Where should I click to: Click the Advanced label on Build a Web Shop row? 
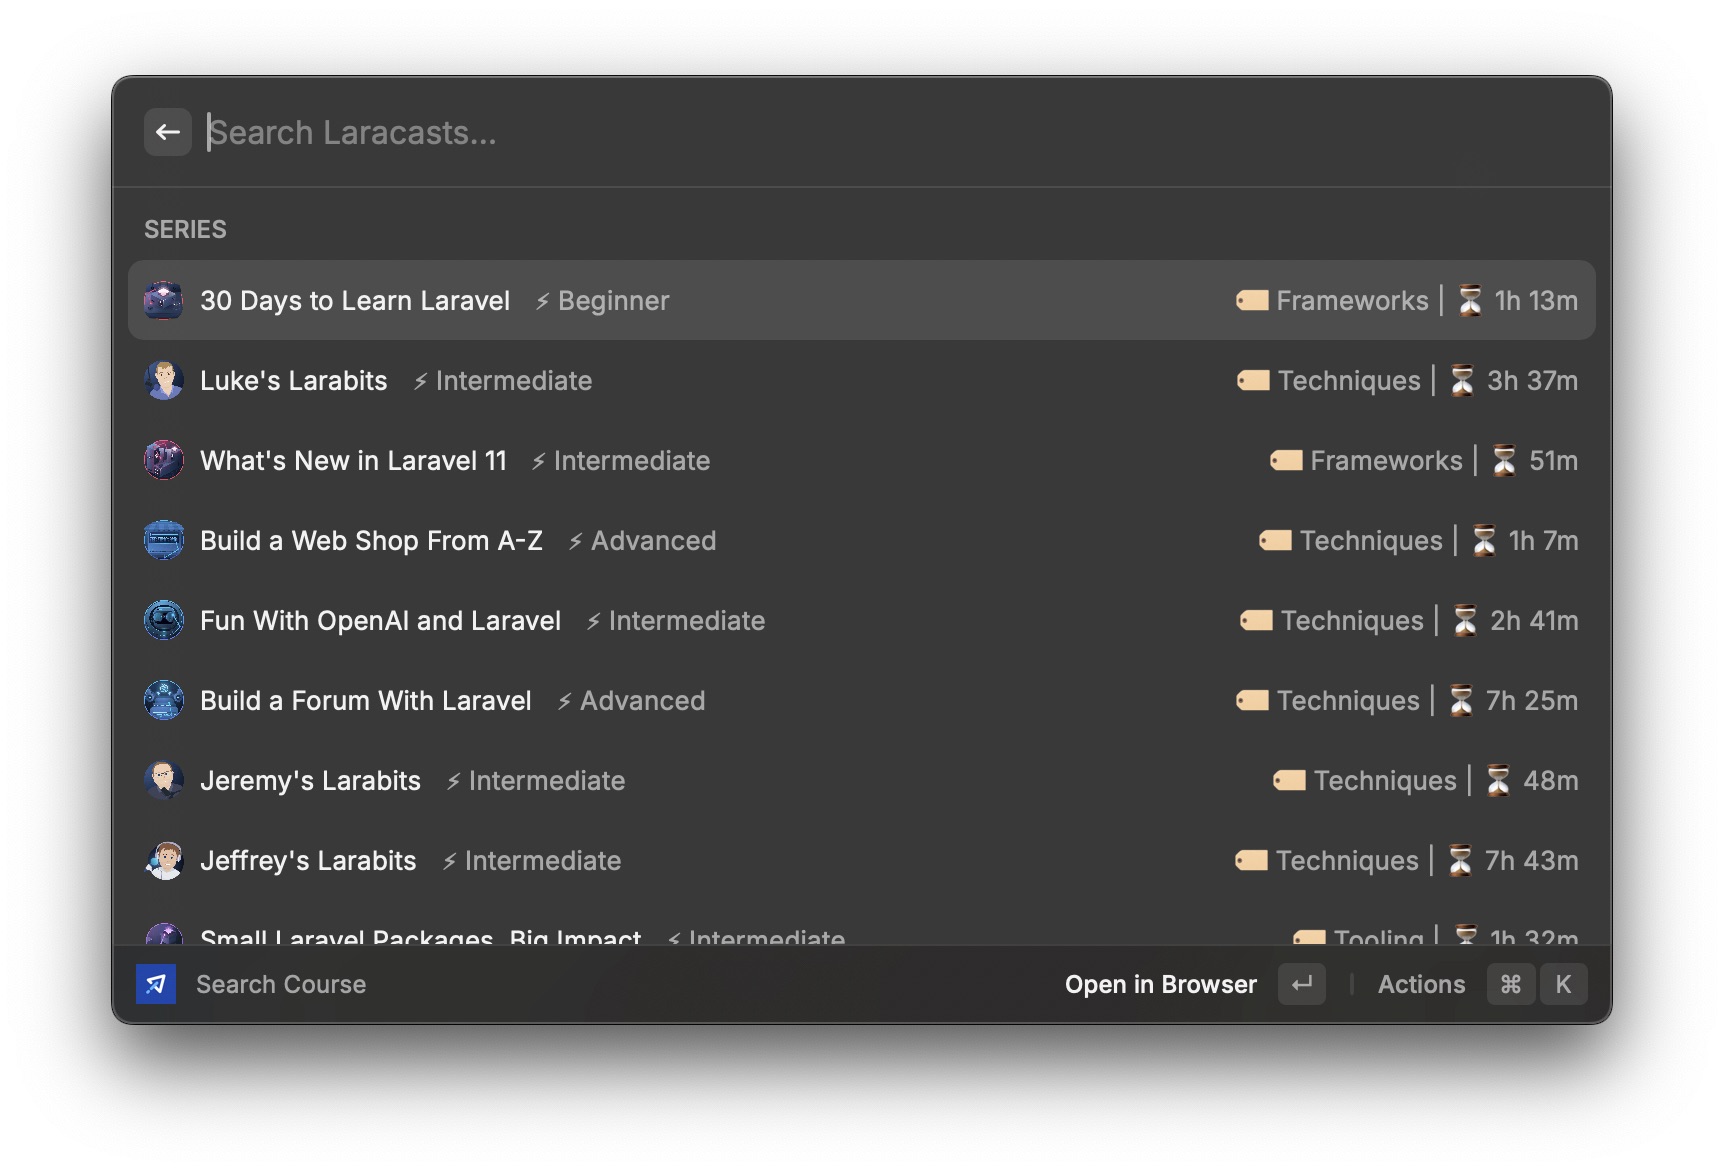[x=653, y=540]
